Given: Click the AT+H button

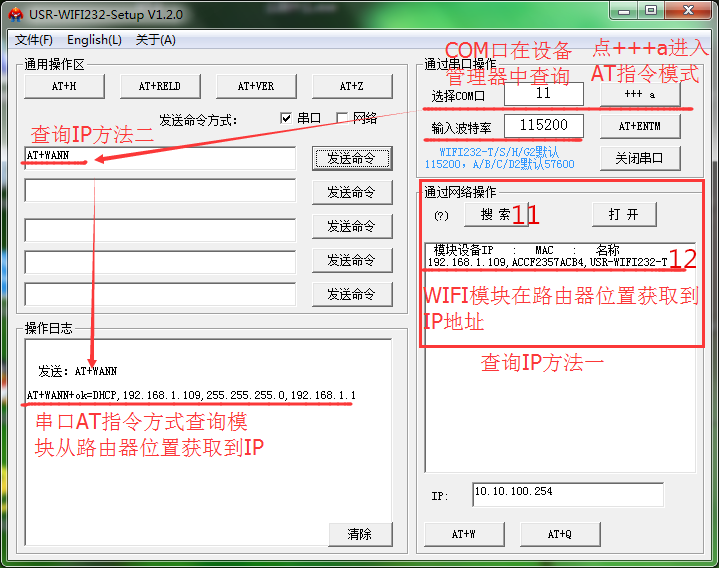Looking at the screenshot, I should pyautogui.click(x=64, y=86).
